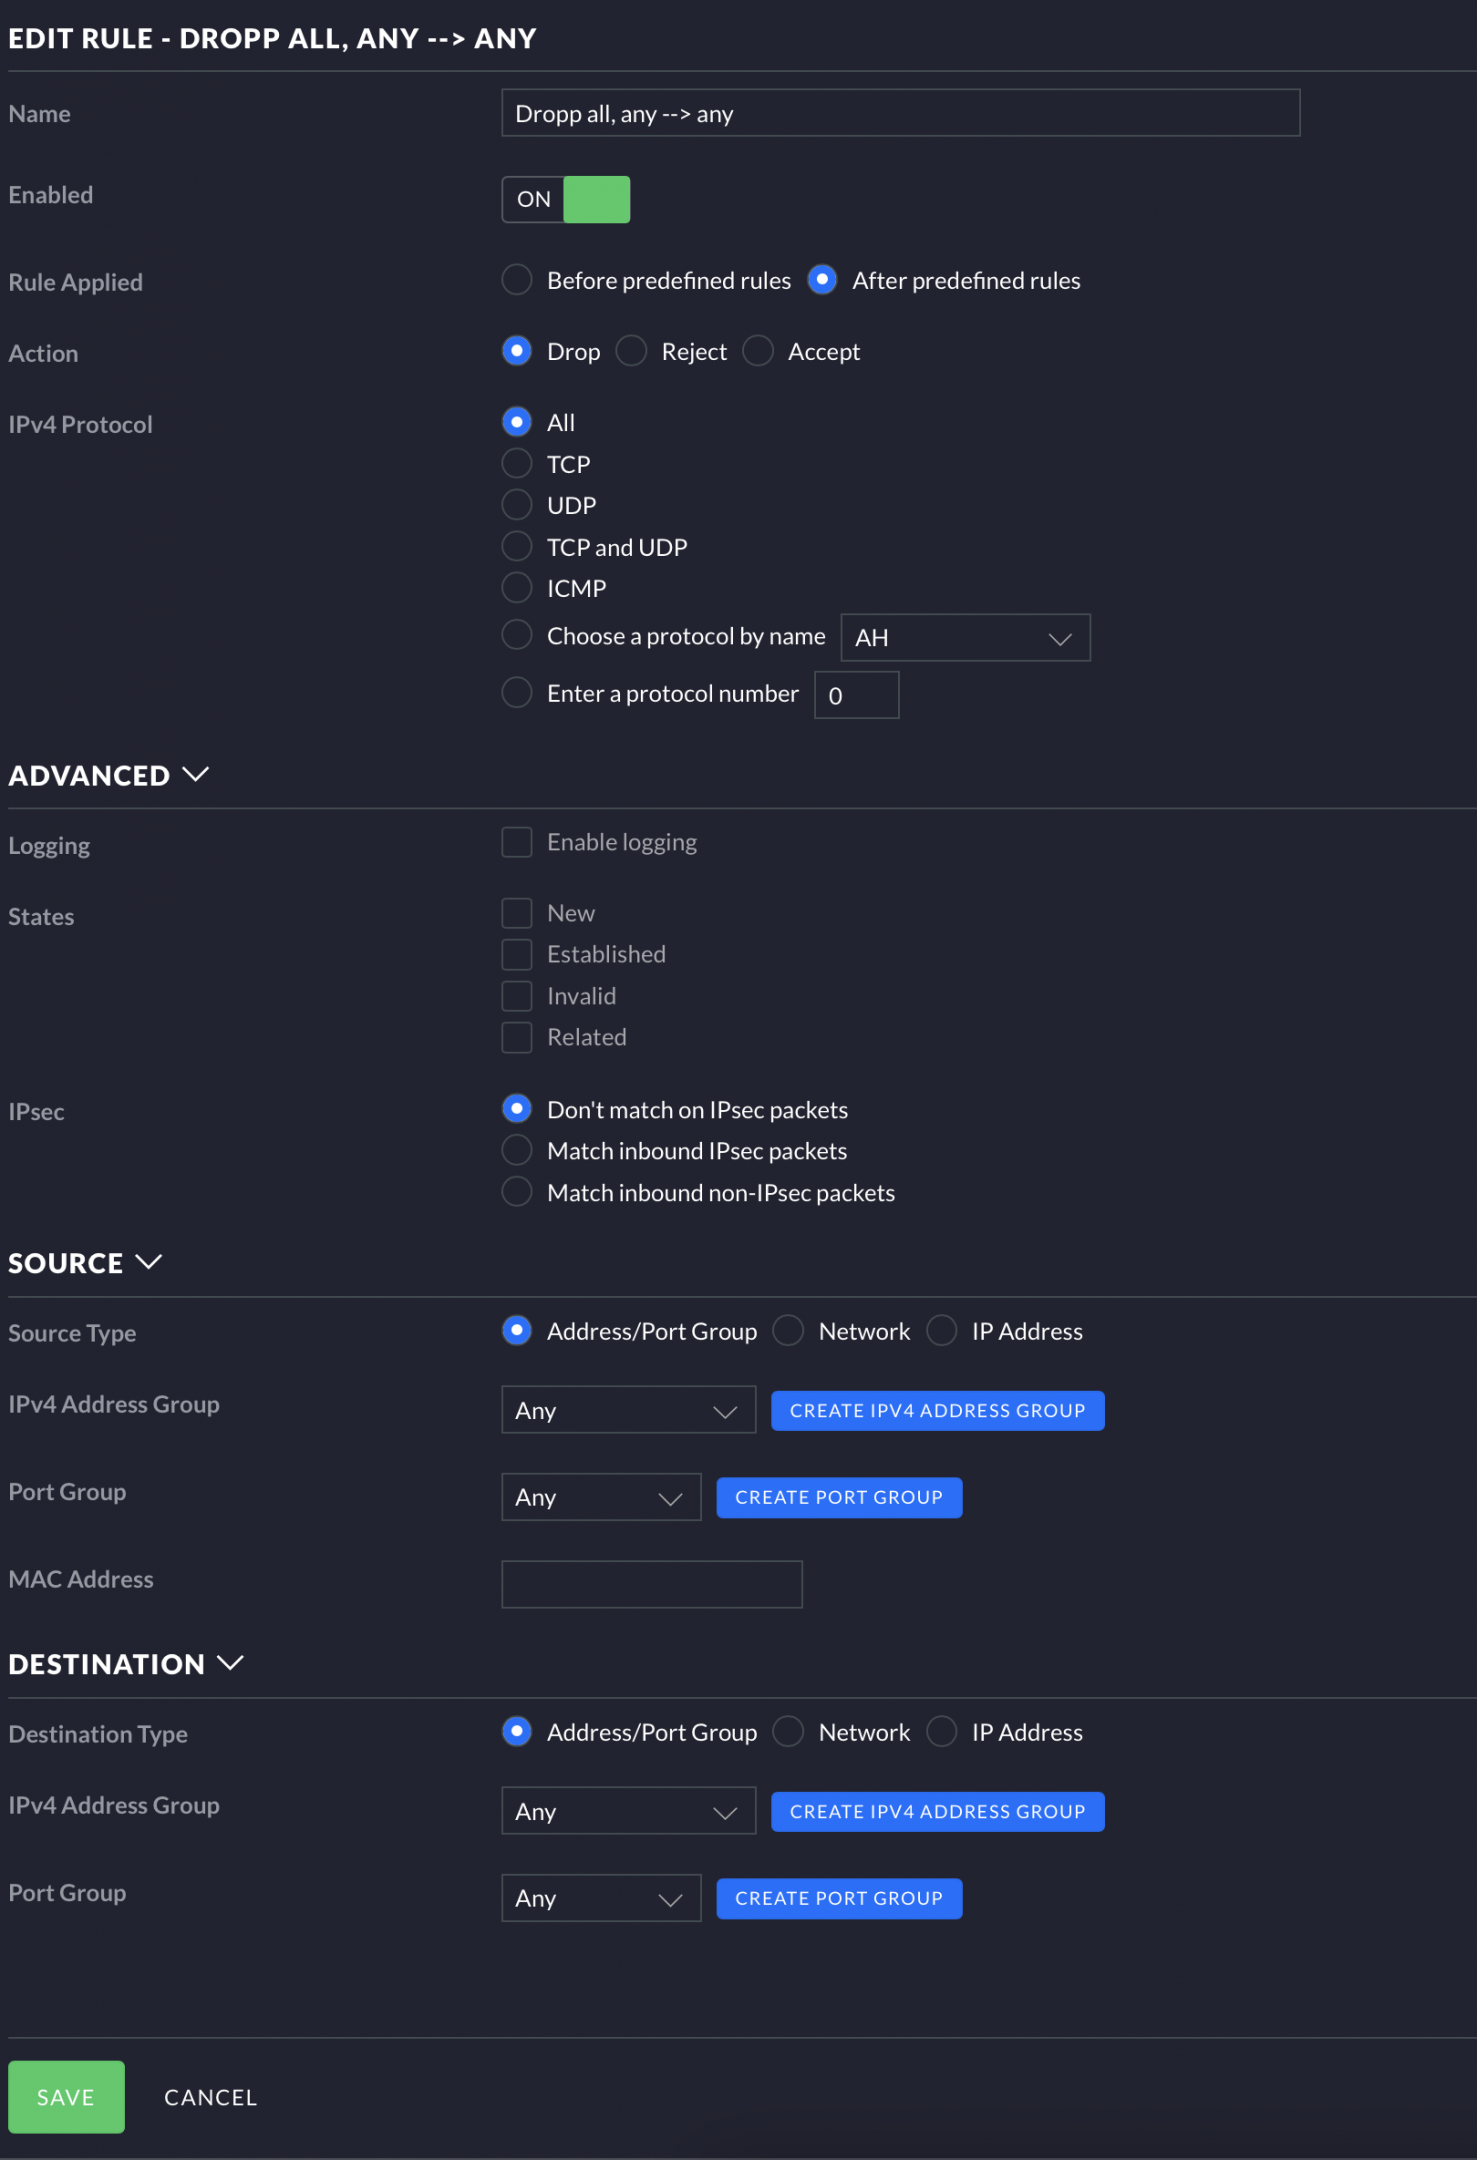This screenshot has height=2160, width=1477.
Task: Select Before predefined rules option
Action: pos(517,280)
